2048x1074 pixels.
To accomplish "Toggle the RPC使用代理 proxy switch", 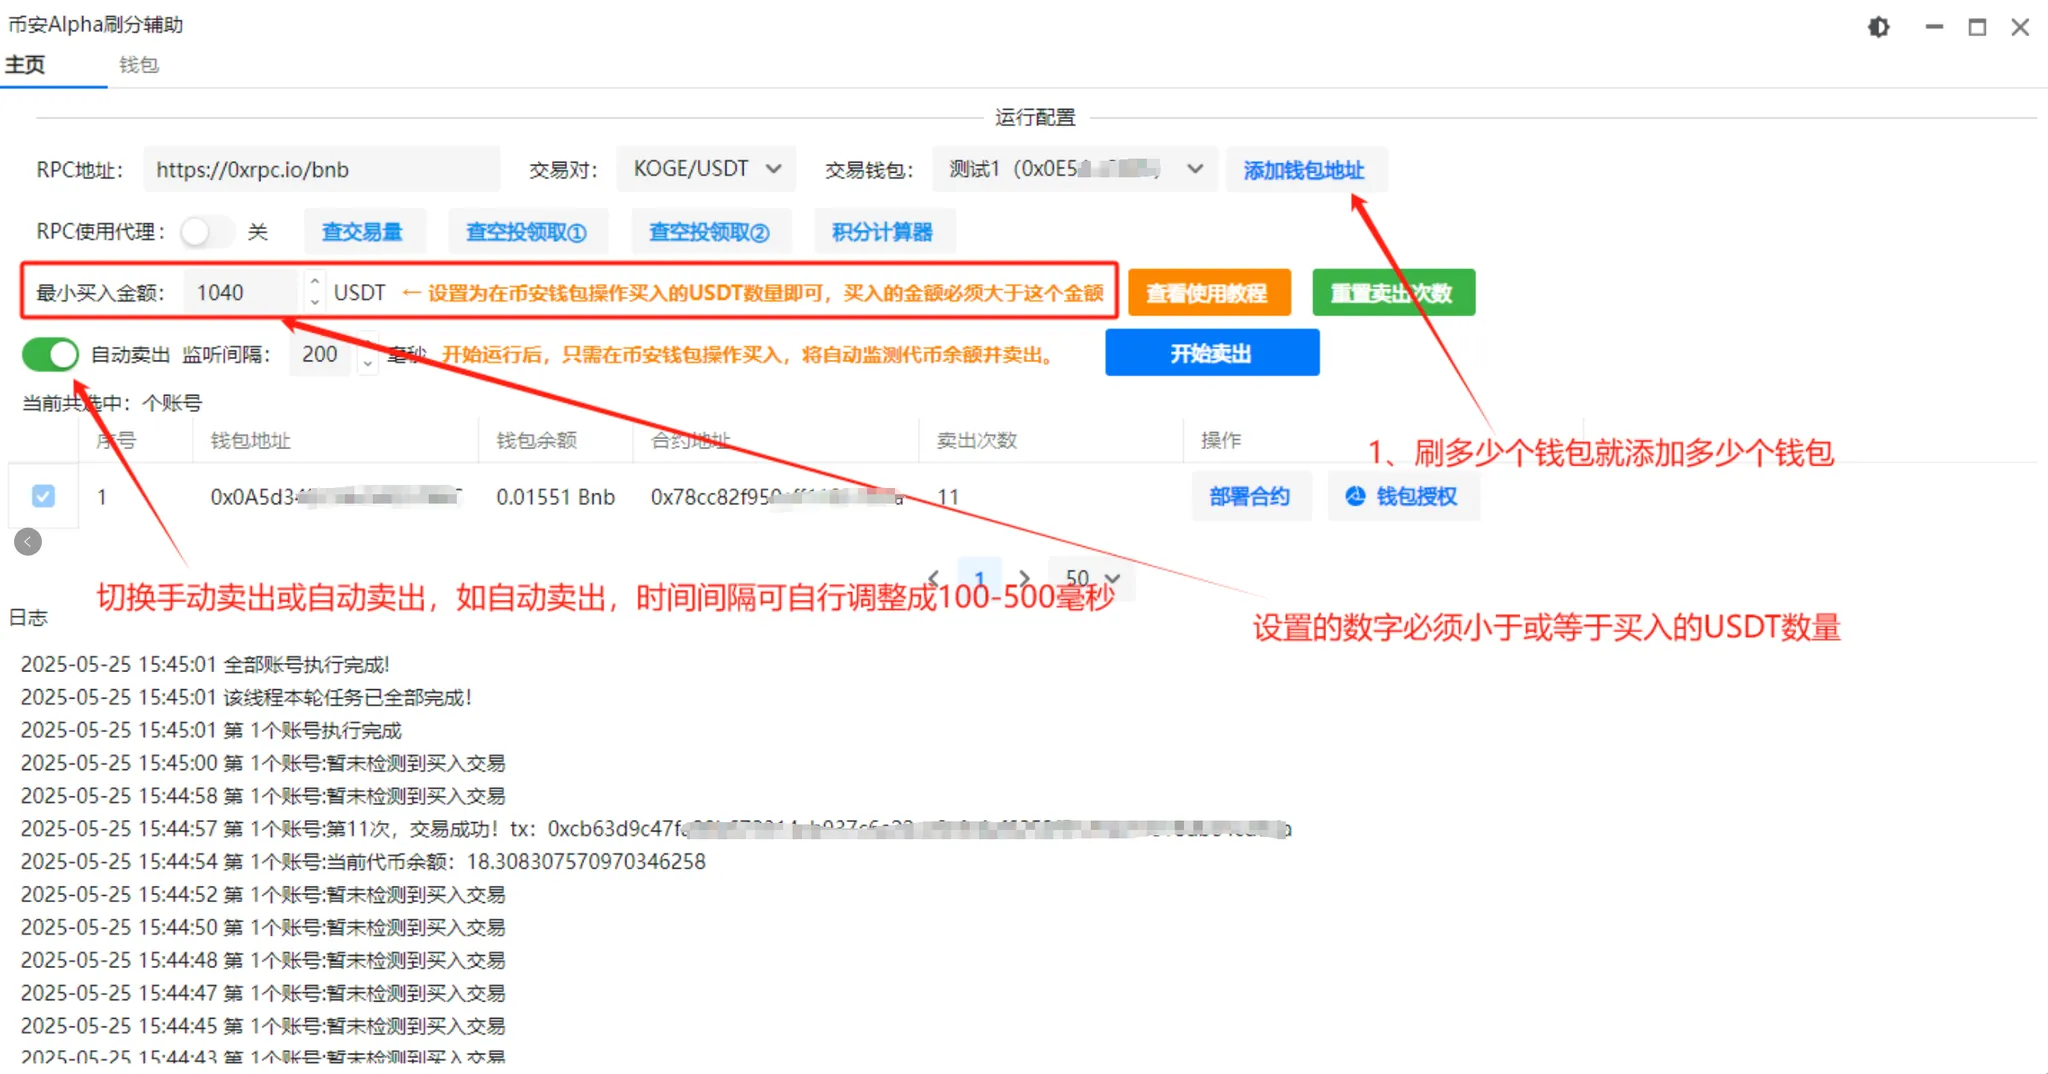I will (x=206, y=232).
